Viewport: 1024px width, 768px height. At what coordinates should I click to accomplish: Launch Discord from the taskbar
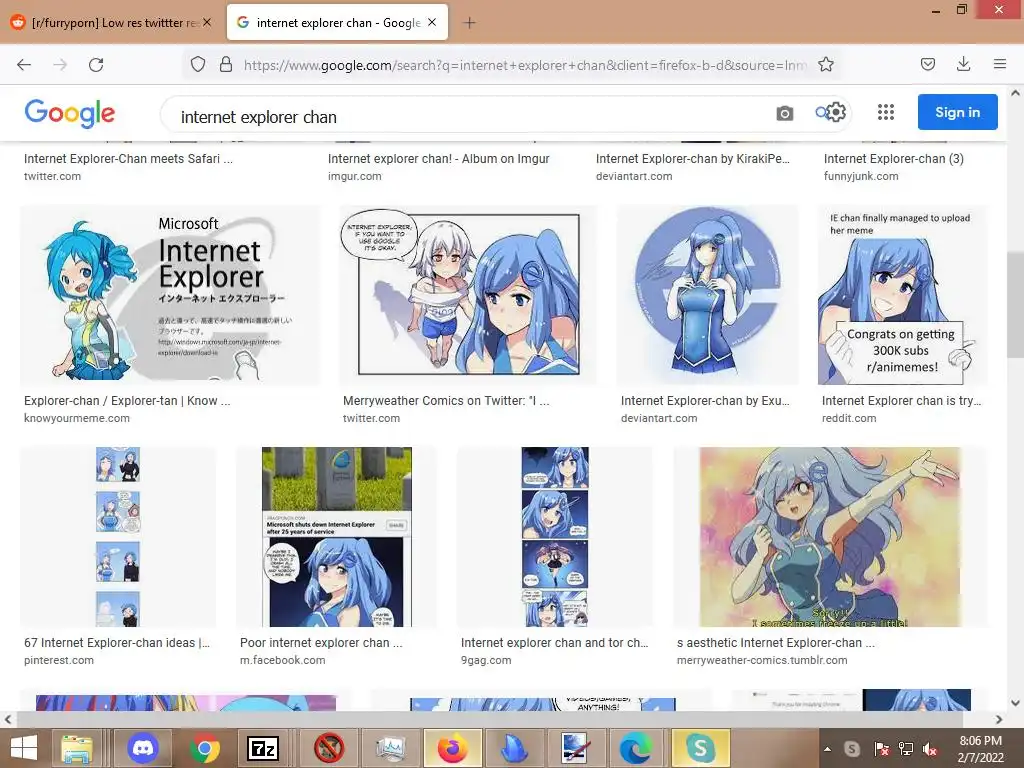pyautogui.click(x=142, y=748)
